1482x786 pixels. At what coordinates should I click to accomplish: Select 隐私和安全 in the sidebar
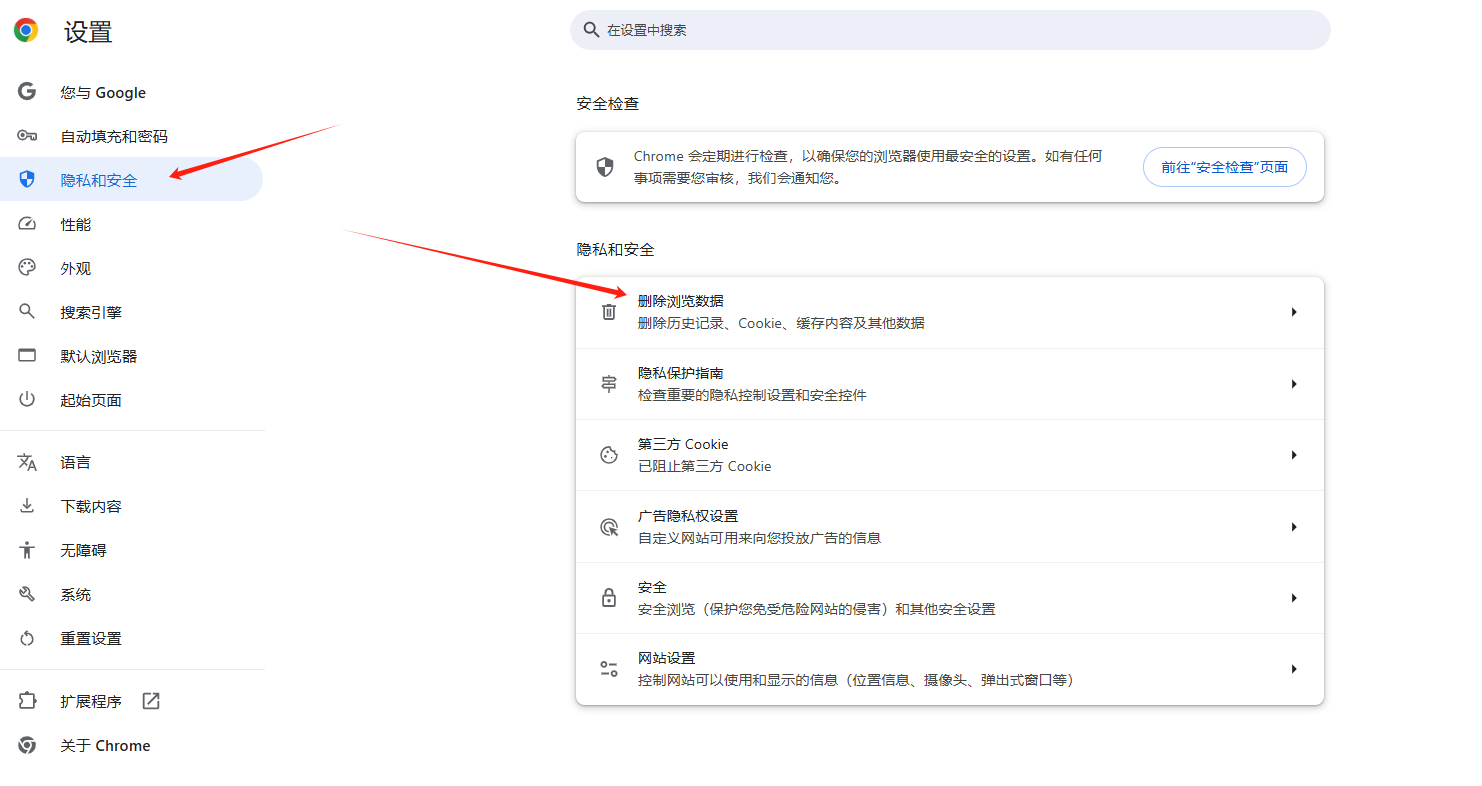(131, 180)
